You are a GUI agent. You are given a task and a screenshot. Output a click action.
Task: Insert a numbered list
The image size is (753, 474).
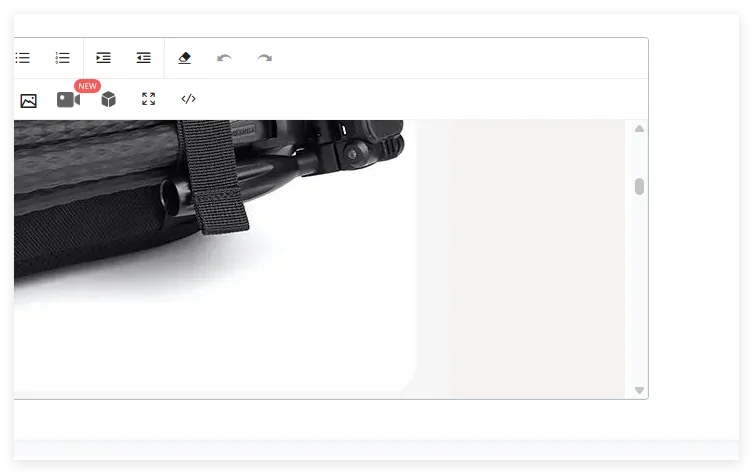tap(62, 58)
